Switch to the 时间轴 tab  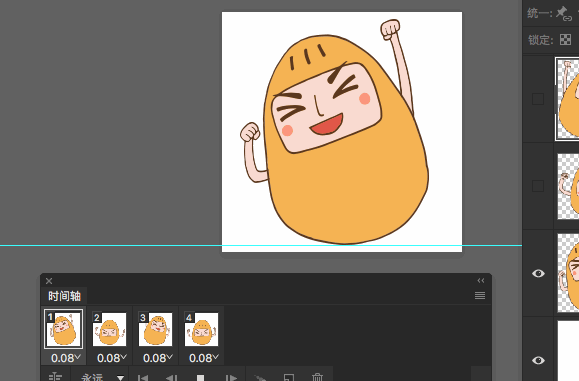(64, 296)
